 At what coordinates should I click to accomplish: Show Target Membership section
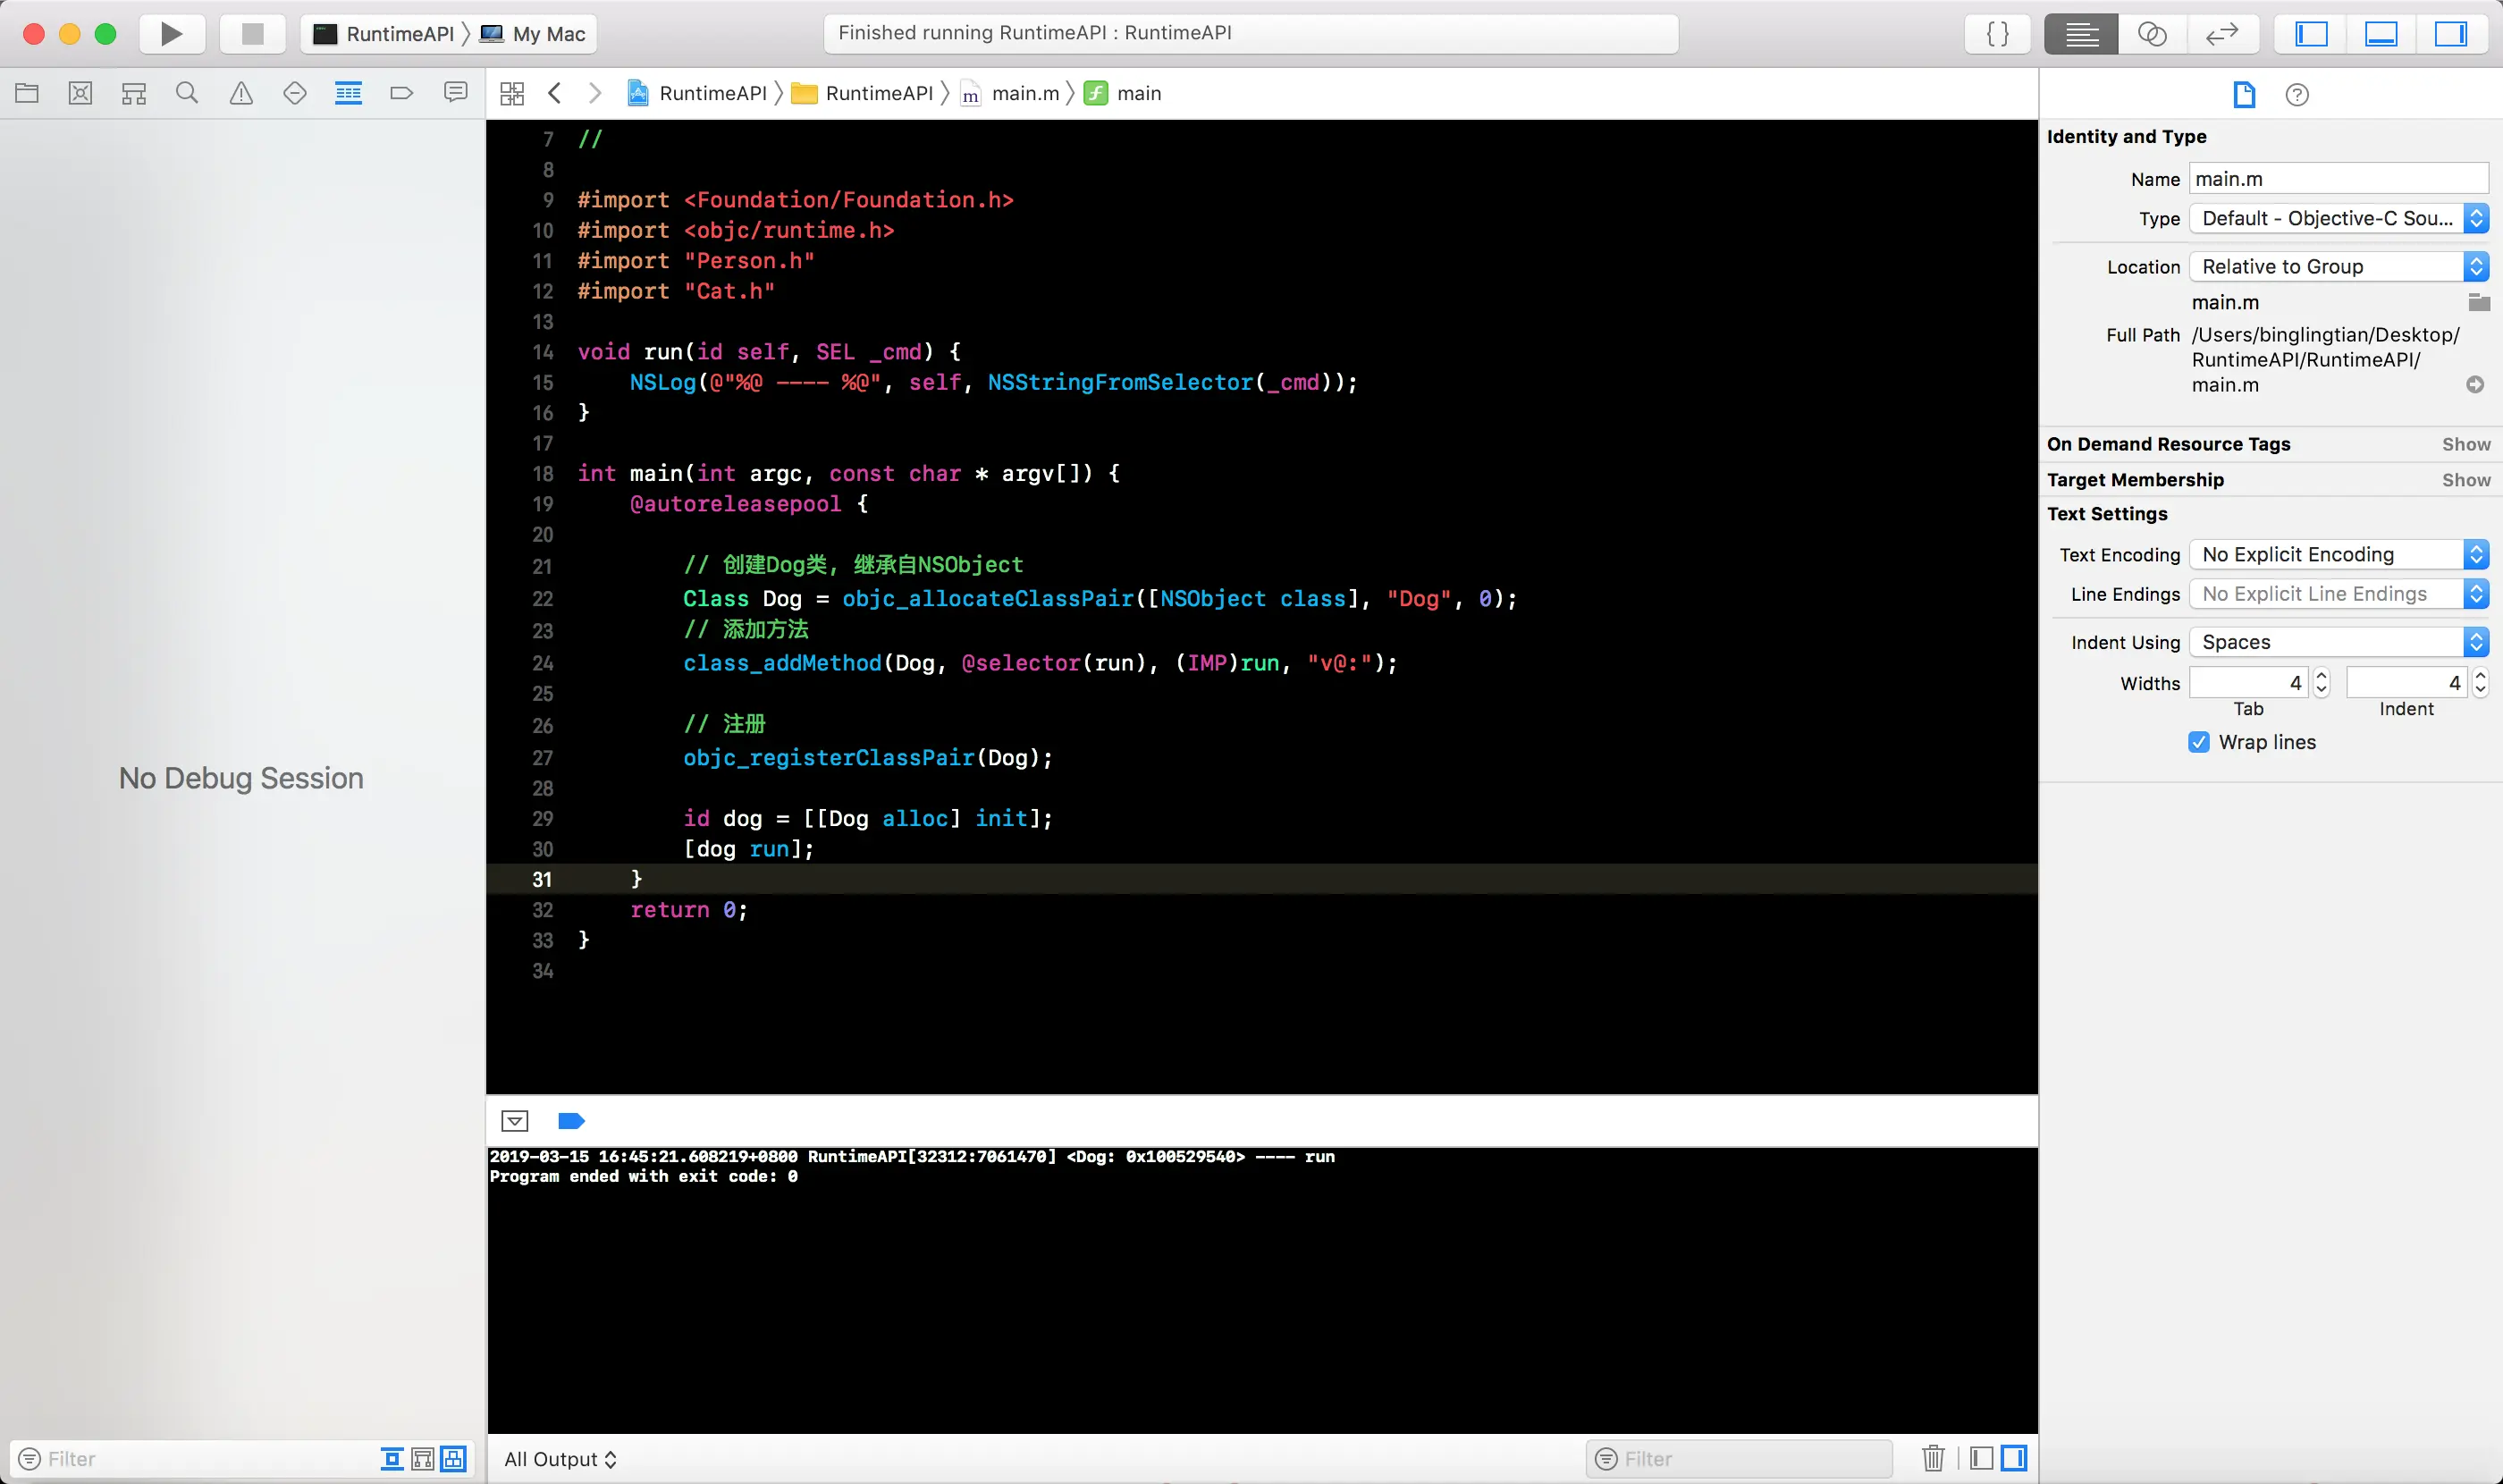pyautogui.click(x=2465, y=480)
